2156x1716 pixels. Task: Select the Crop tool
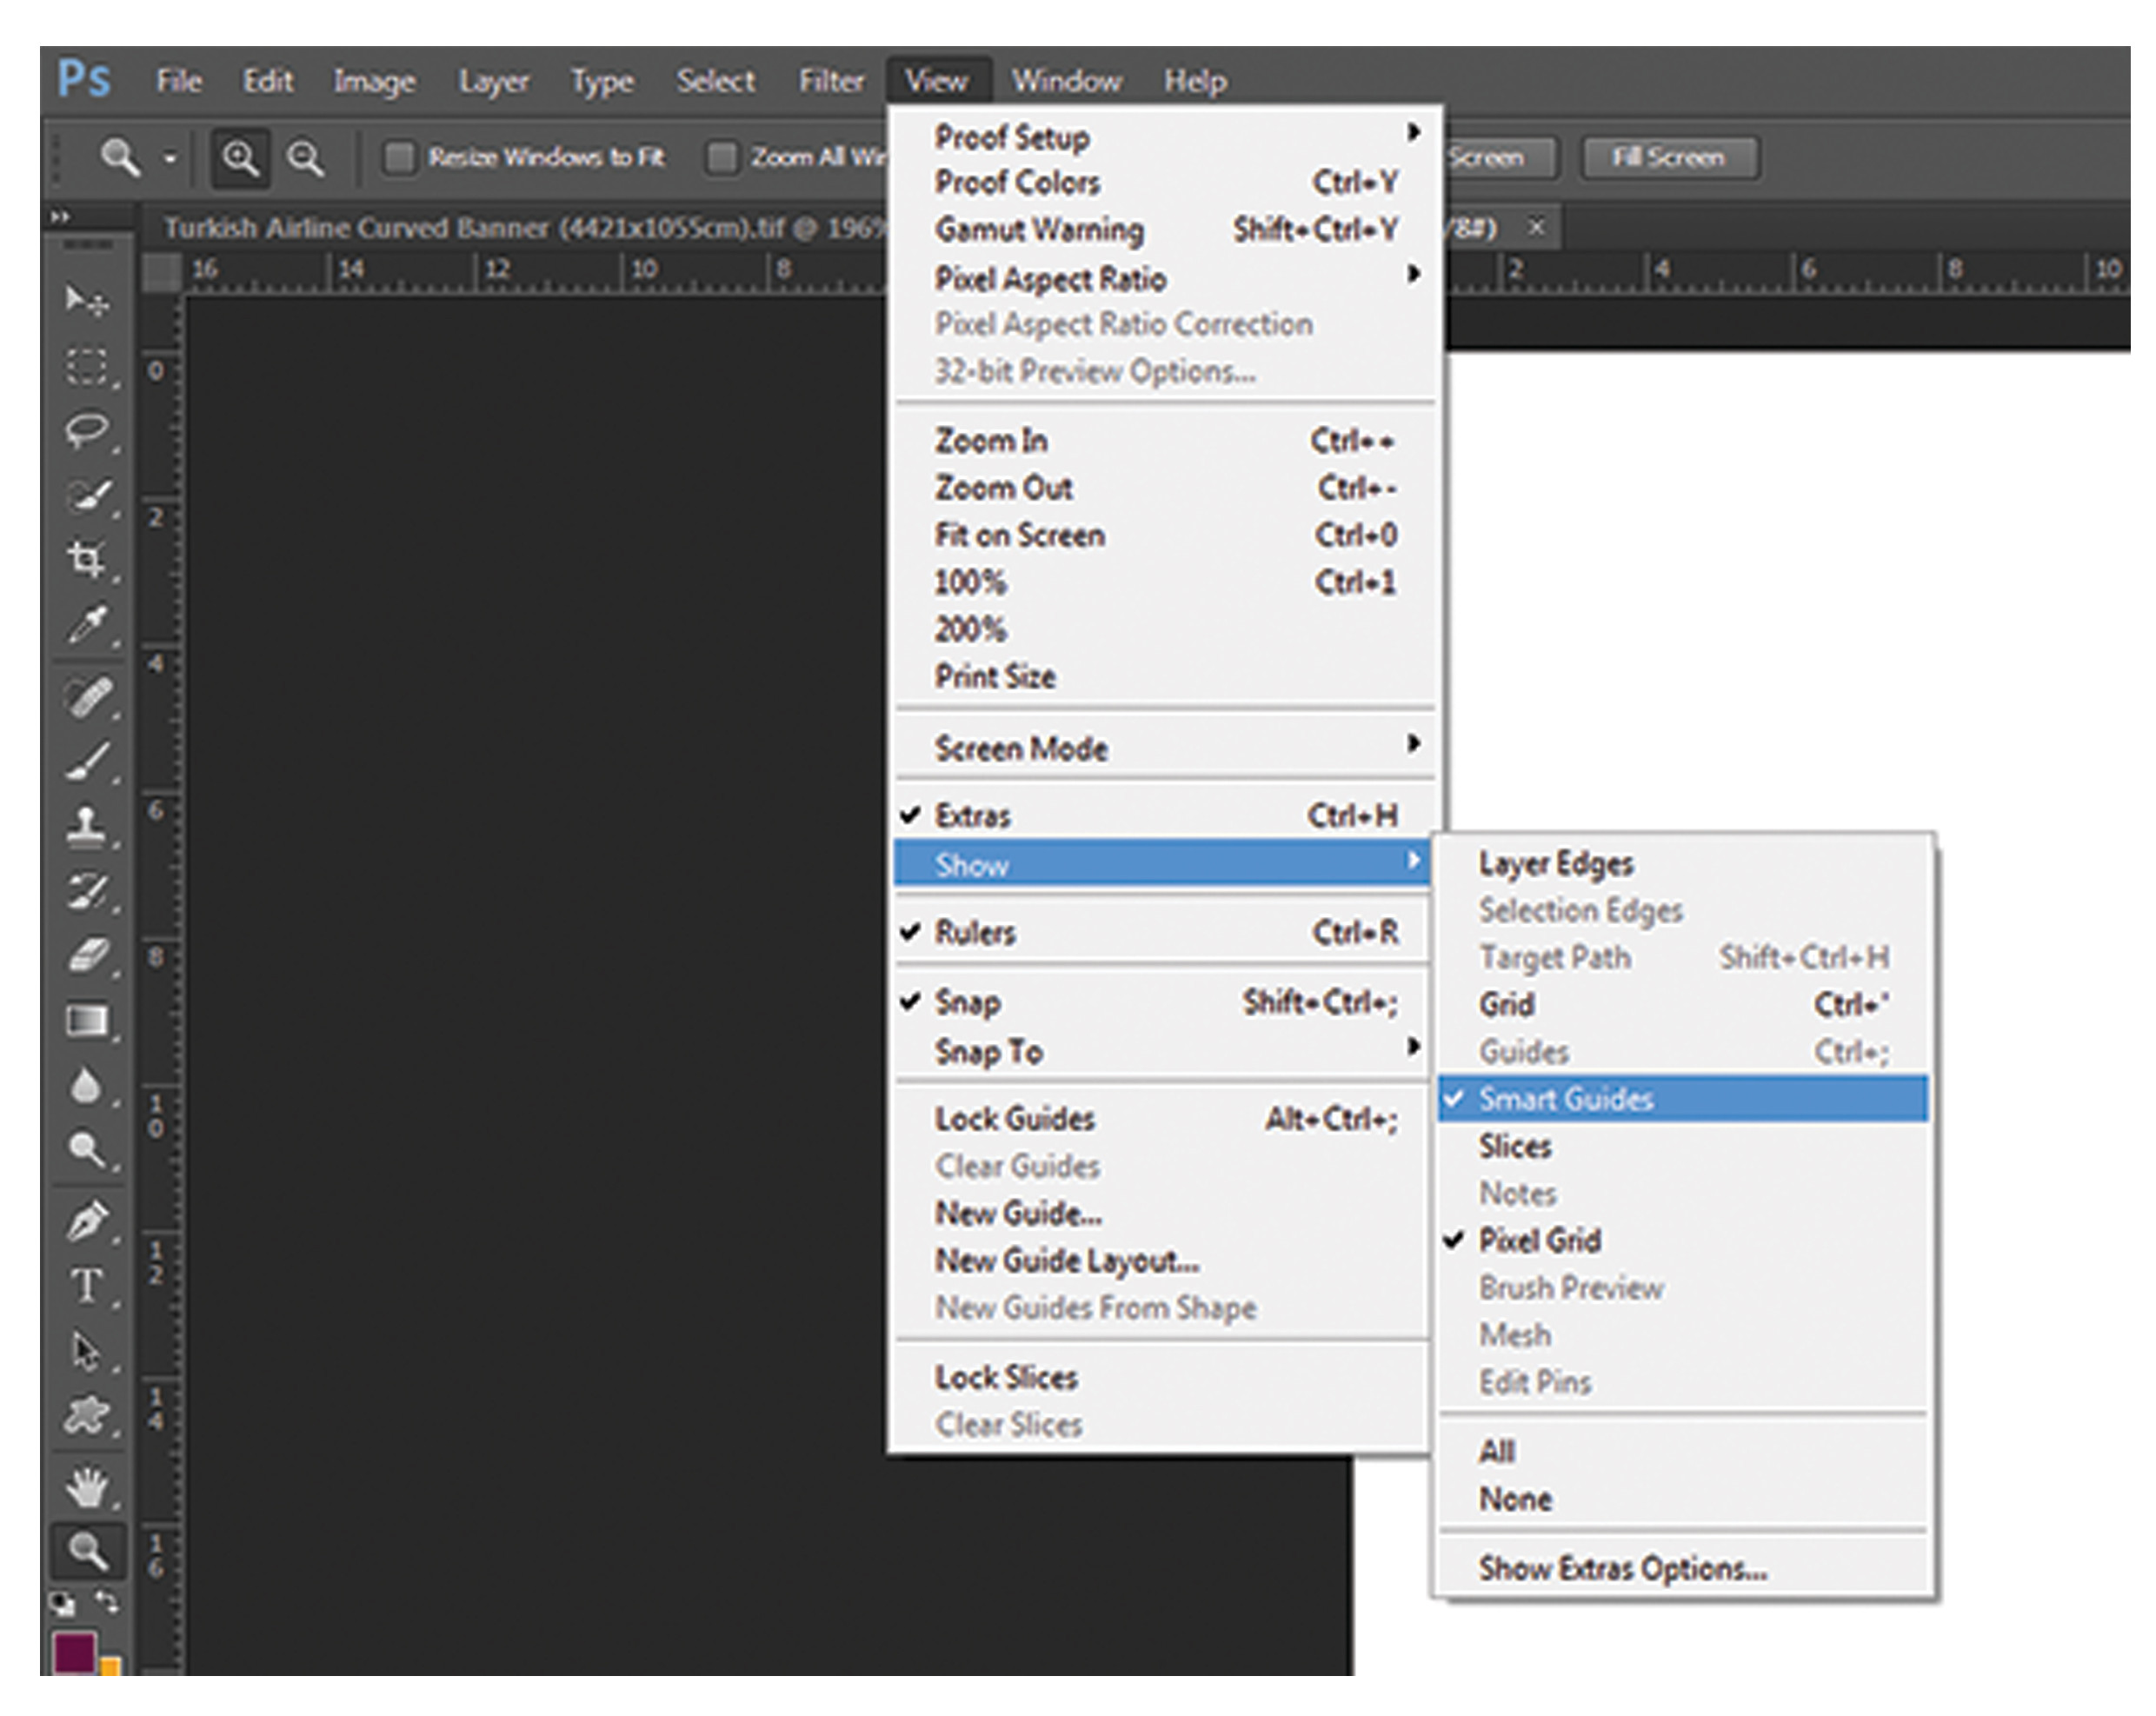pos(87,559)
